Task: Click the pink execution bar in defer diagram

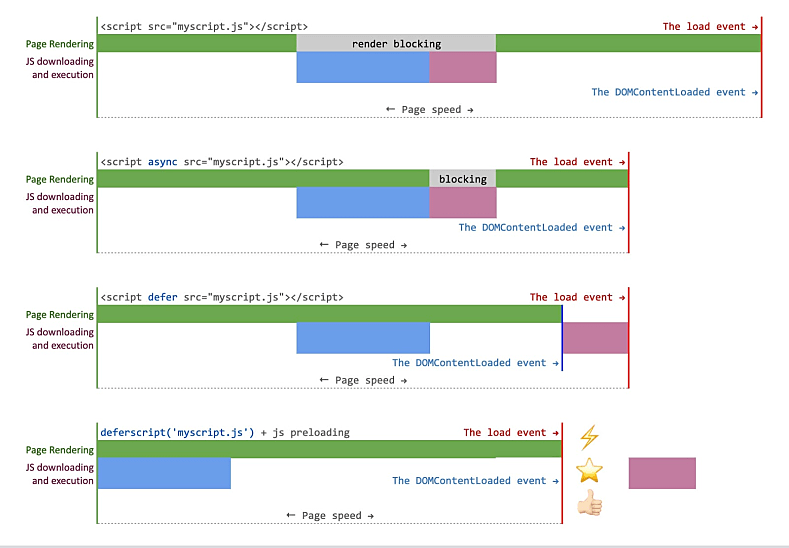Action: pos(595,338)
